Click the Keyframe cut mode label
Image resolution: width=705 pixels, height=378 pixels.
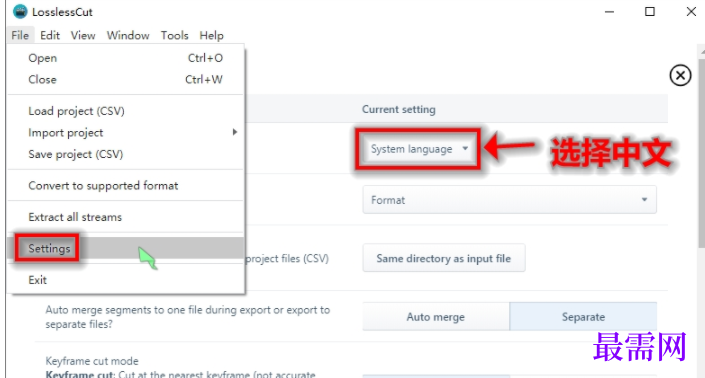coord(92,361)
